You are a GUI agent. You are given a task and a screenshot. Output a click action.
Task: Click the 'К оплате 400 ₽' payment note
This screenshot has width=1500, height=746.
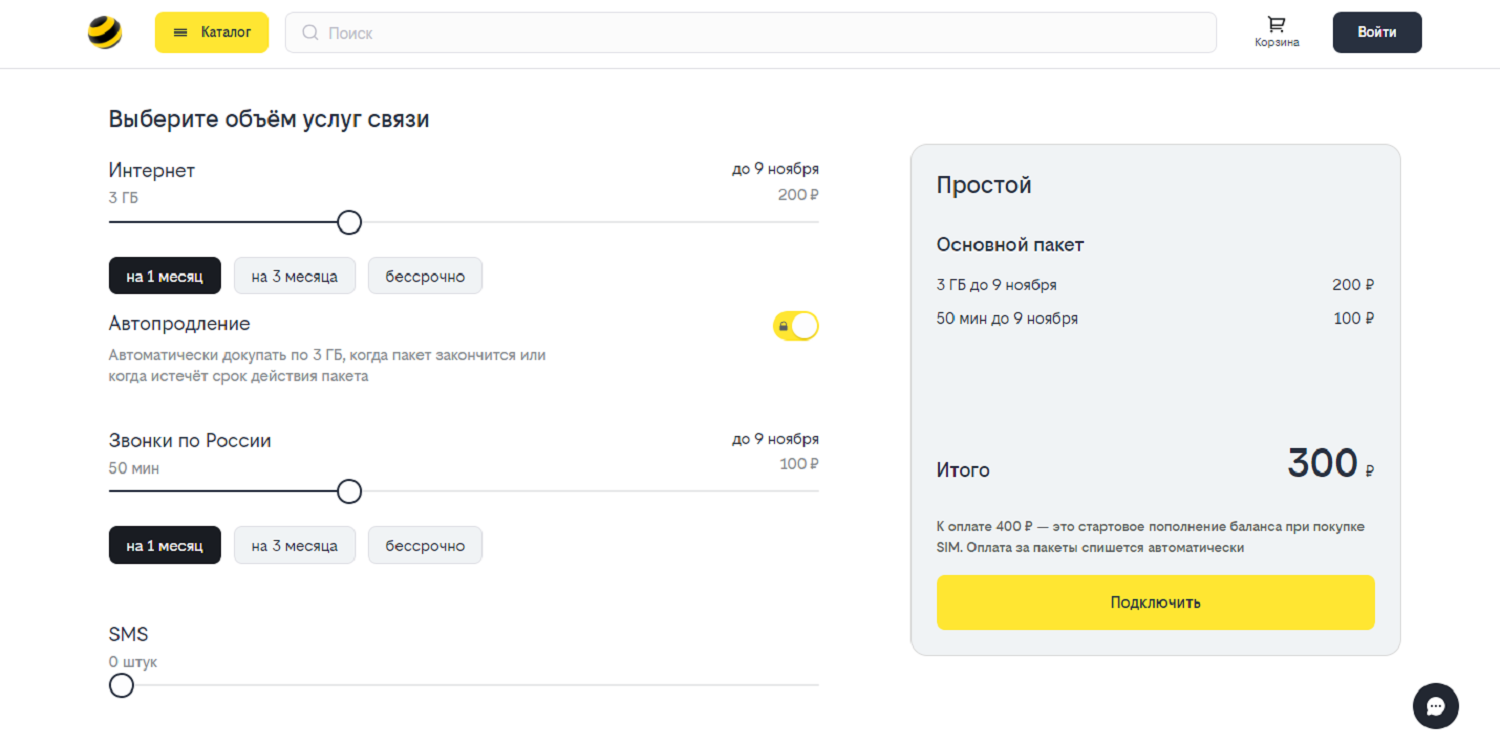pyautogui.click(x=1150, y=537)
